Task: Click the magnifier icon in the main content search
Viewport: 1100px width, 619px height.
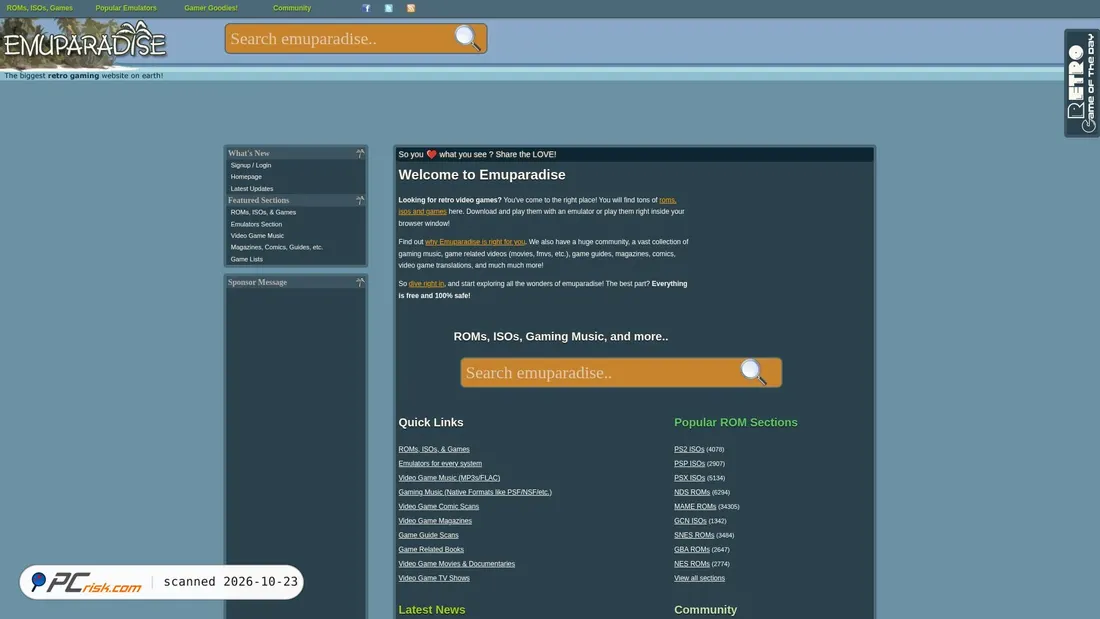Action: click(x=753, y=372)
